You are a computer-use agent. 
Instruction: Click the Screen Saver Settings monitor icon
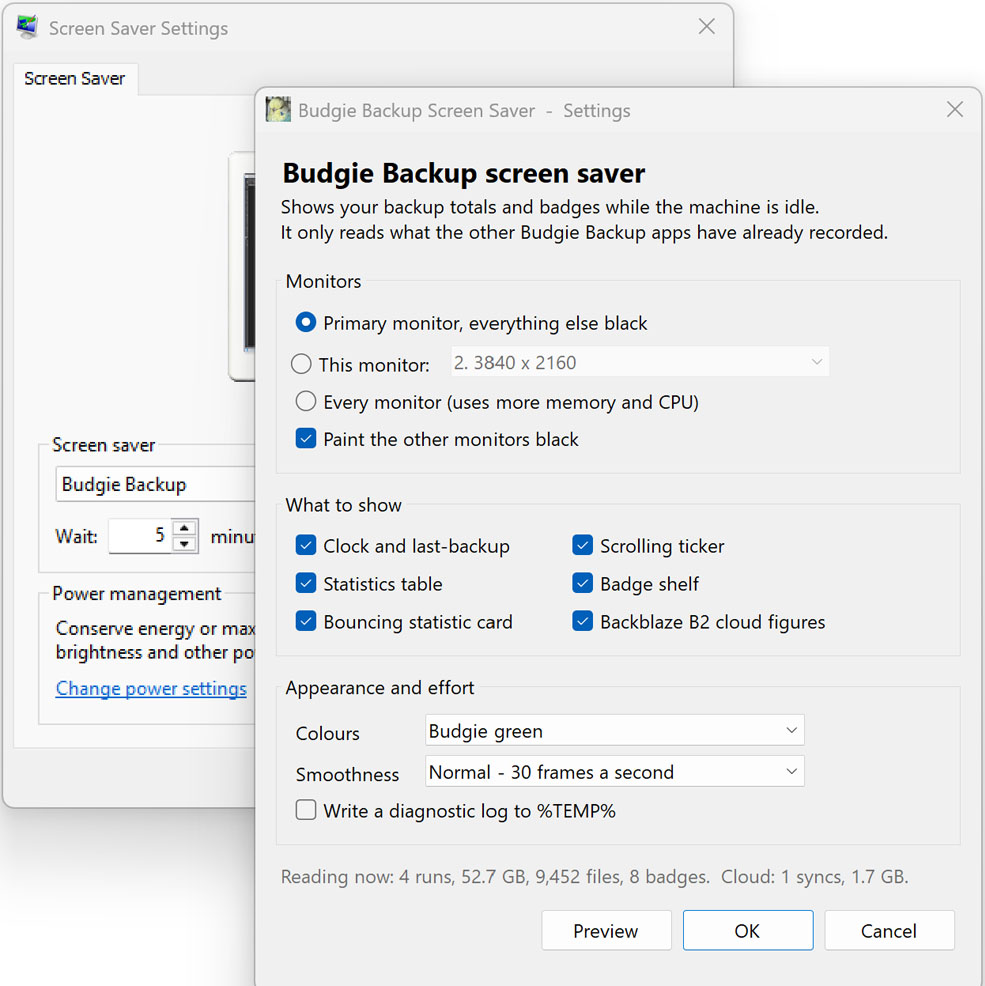[x=27, y=27]
